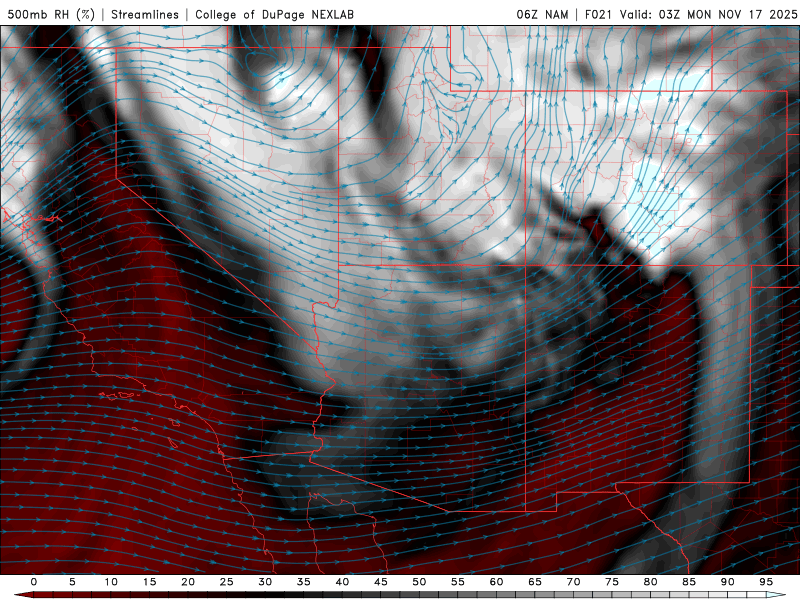Click the 80 label on color scale

651,582
